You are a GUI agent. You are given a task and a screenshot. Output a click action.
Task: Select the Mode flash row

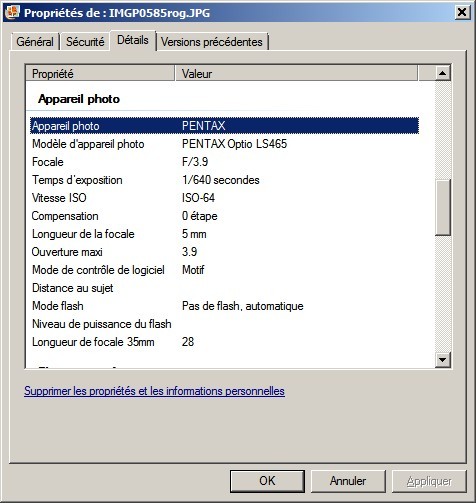click(224, 306)
